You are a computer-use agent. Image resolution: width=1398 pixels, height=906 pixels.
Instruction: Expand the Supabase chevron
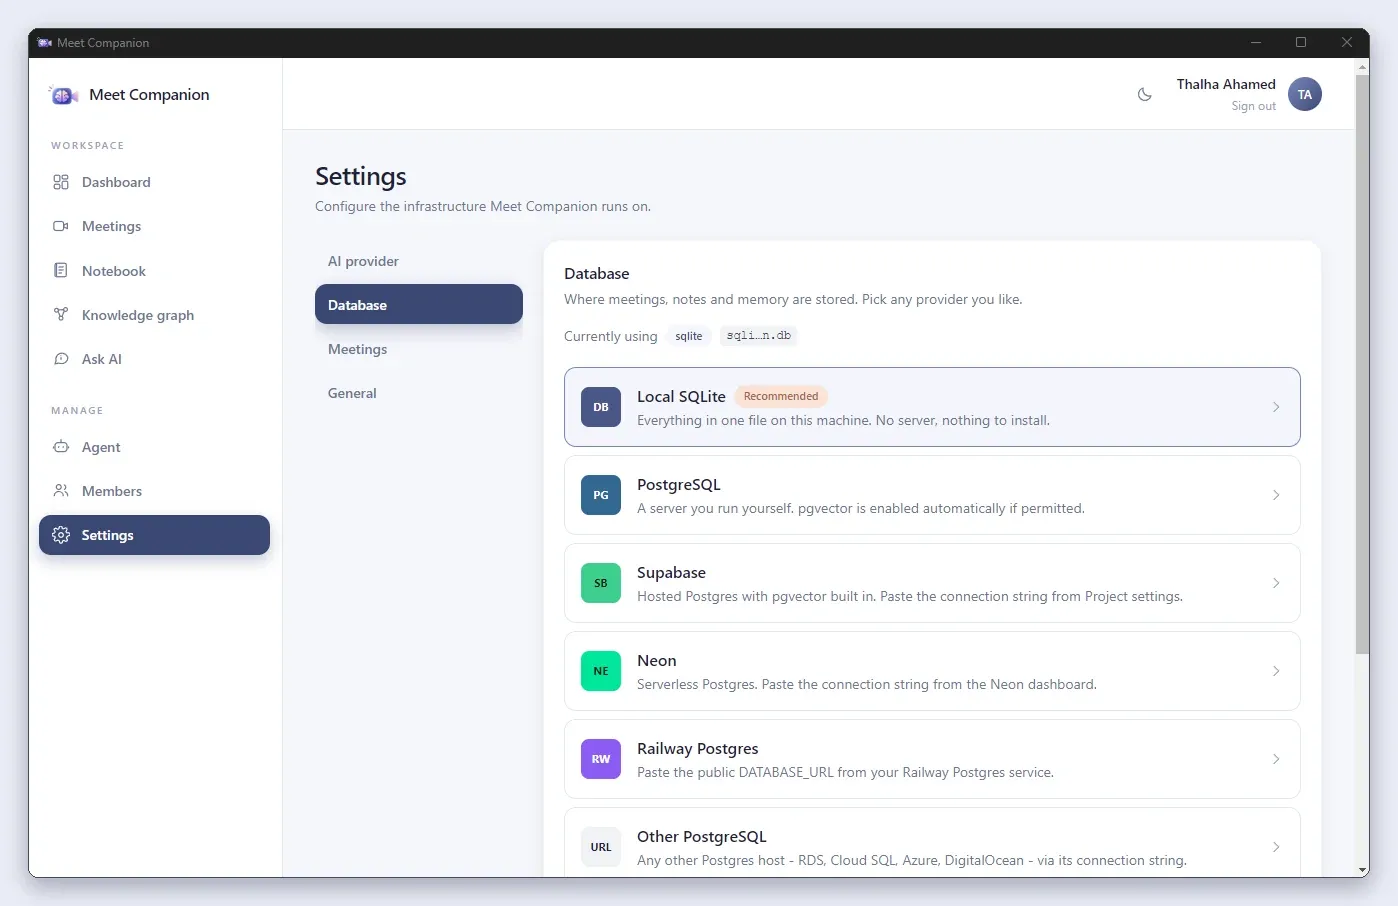1276,583
